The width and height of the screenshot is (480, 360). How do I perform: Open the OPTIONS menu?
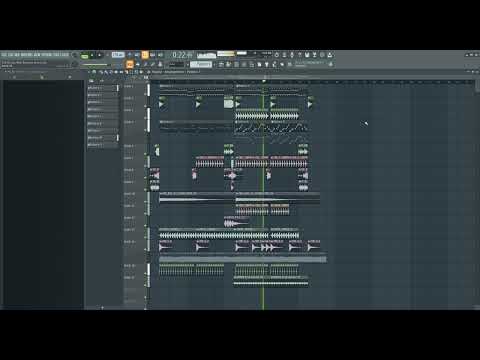pos(47,54)
